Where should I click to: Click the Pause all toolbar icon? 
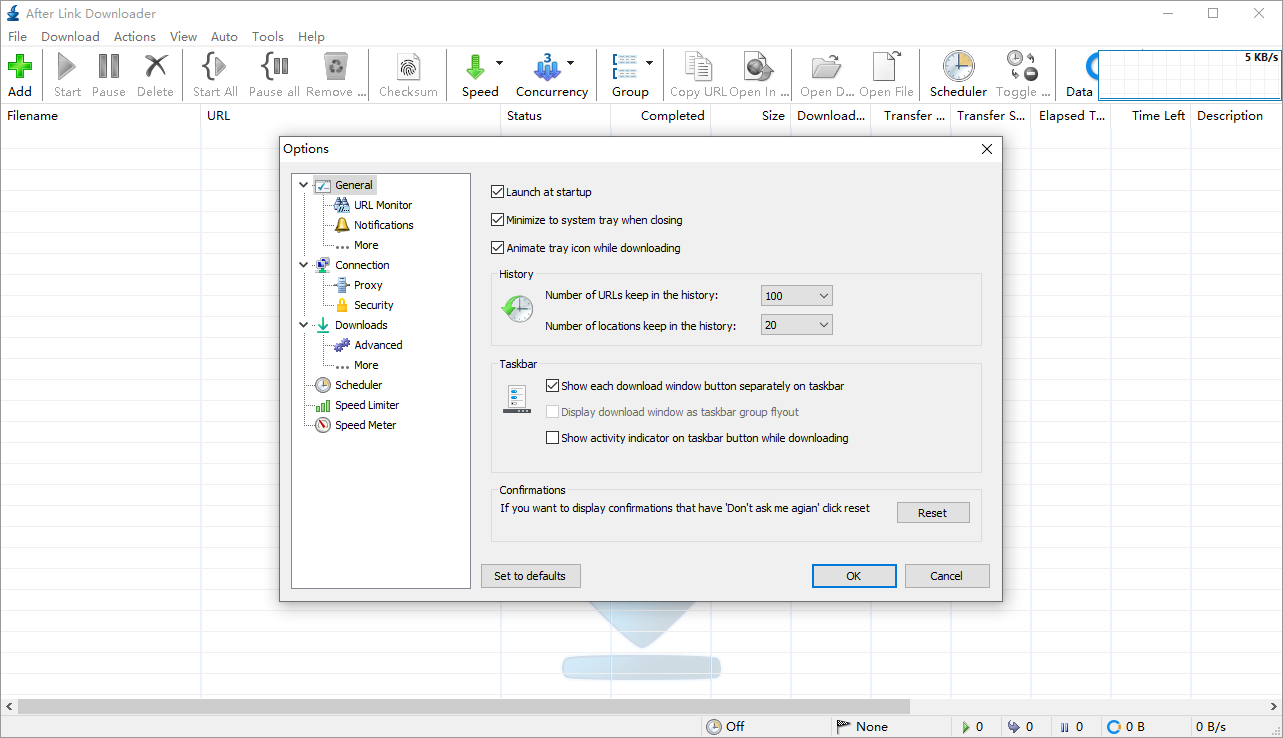tap(274, 67)
